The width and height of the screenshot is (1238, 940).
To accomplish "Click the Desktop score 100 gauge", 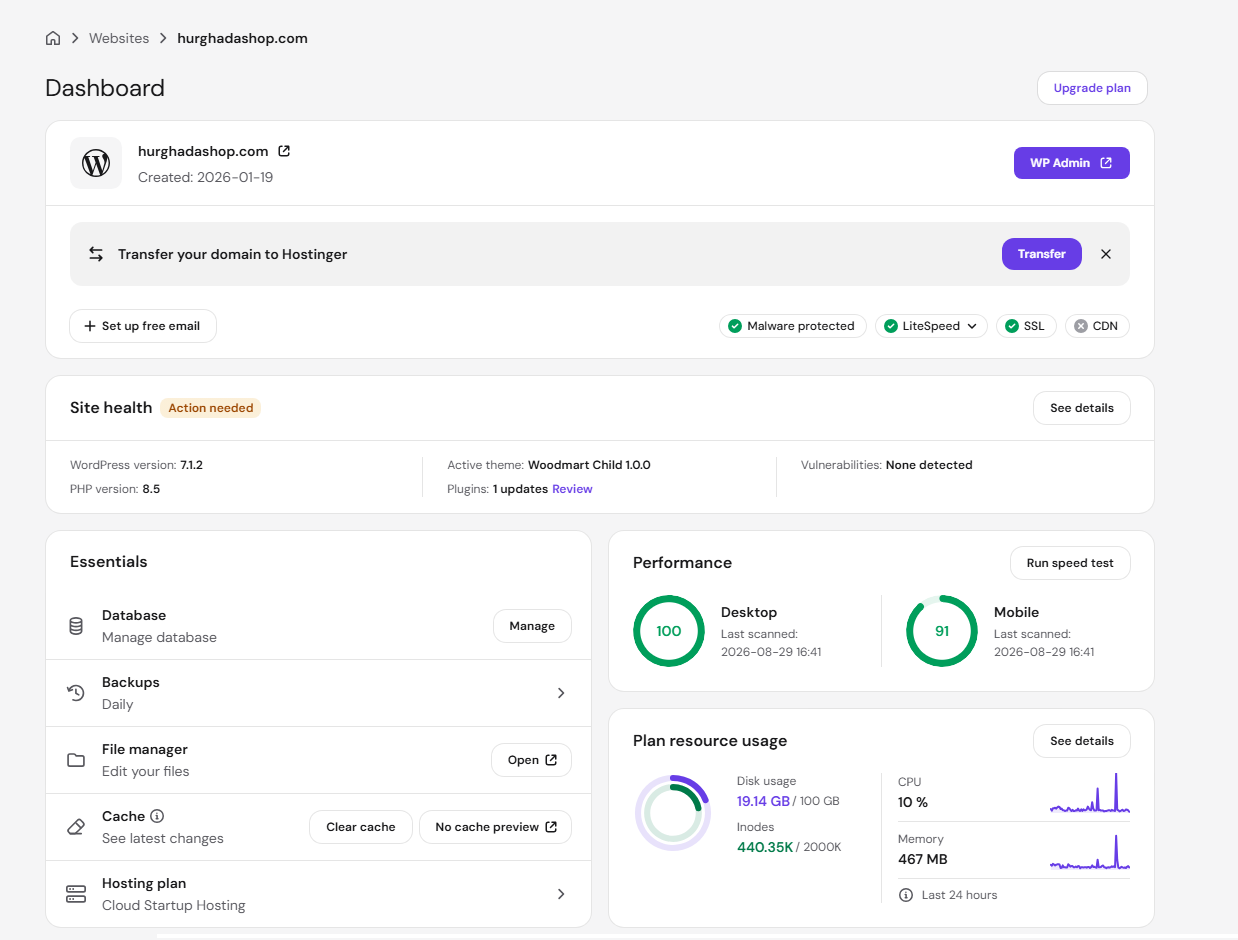I will point(669,631).
